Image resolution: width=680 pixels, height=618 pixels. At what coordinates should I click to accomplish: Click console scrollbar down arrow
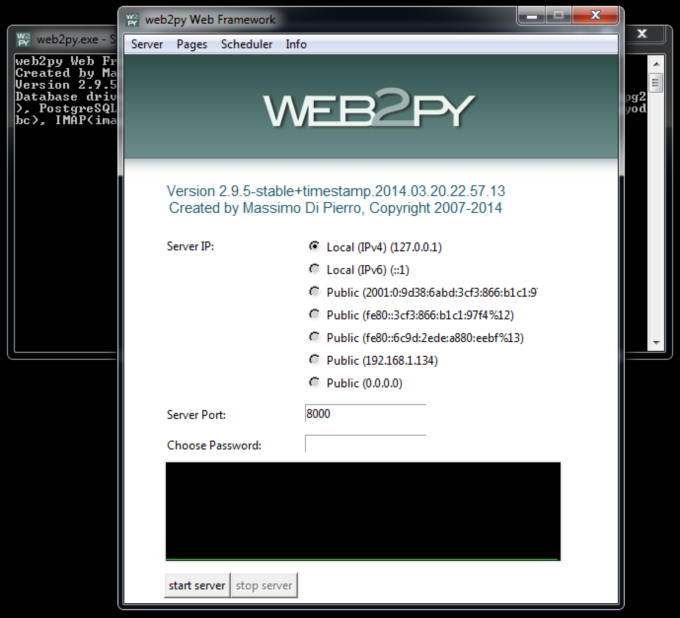coord(656,343)
